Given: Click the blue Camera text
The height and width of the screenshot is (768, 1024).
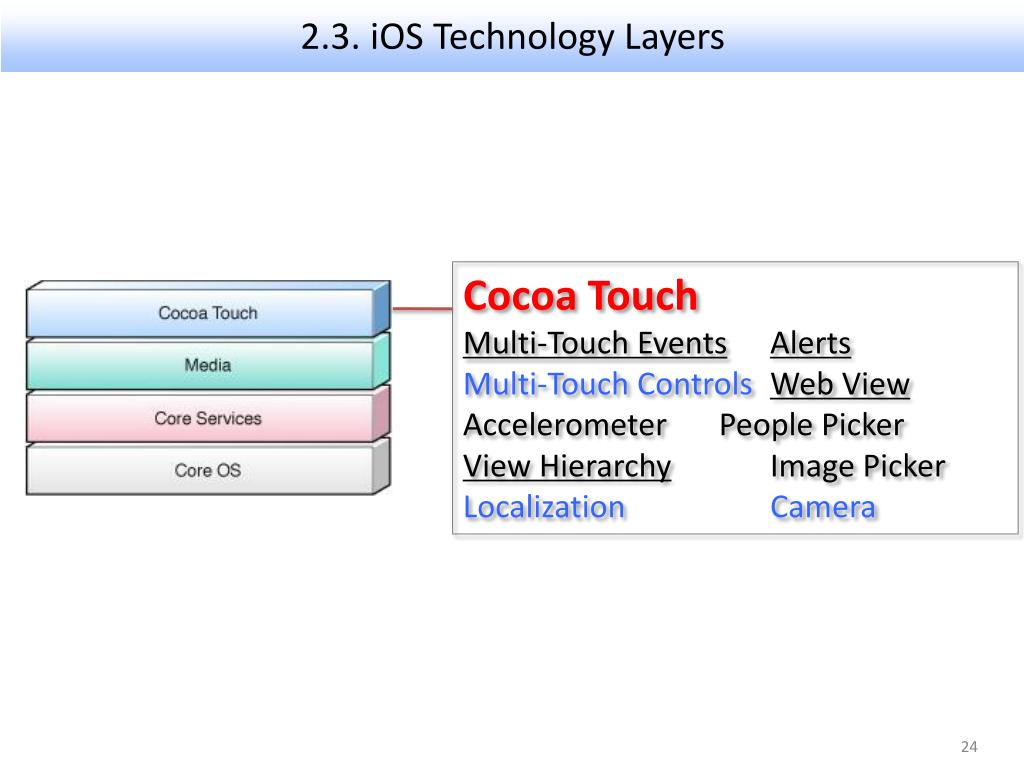Looking at the screenshot, I should click(x=823, y=507).
